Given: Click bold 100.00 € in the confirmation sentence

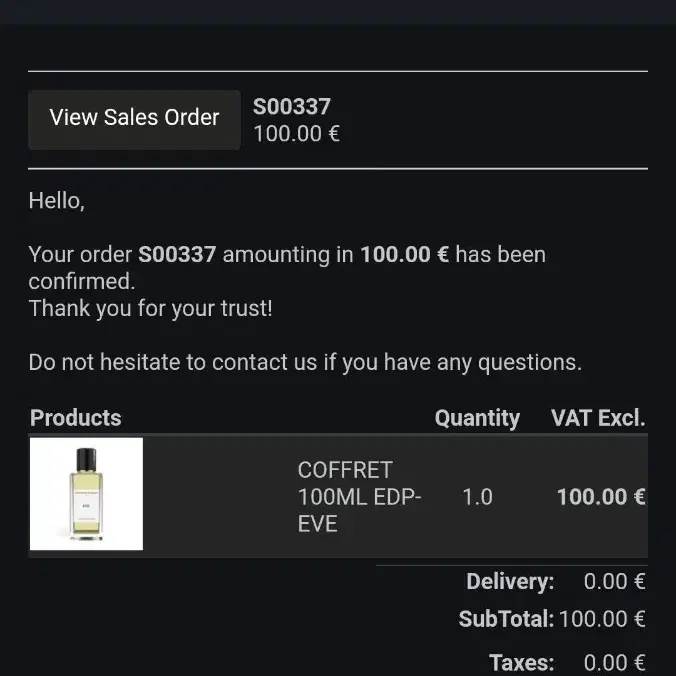Looking at the screenshot, I should coord(405,254).
